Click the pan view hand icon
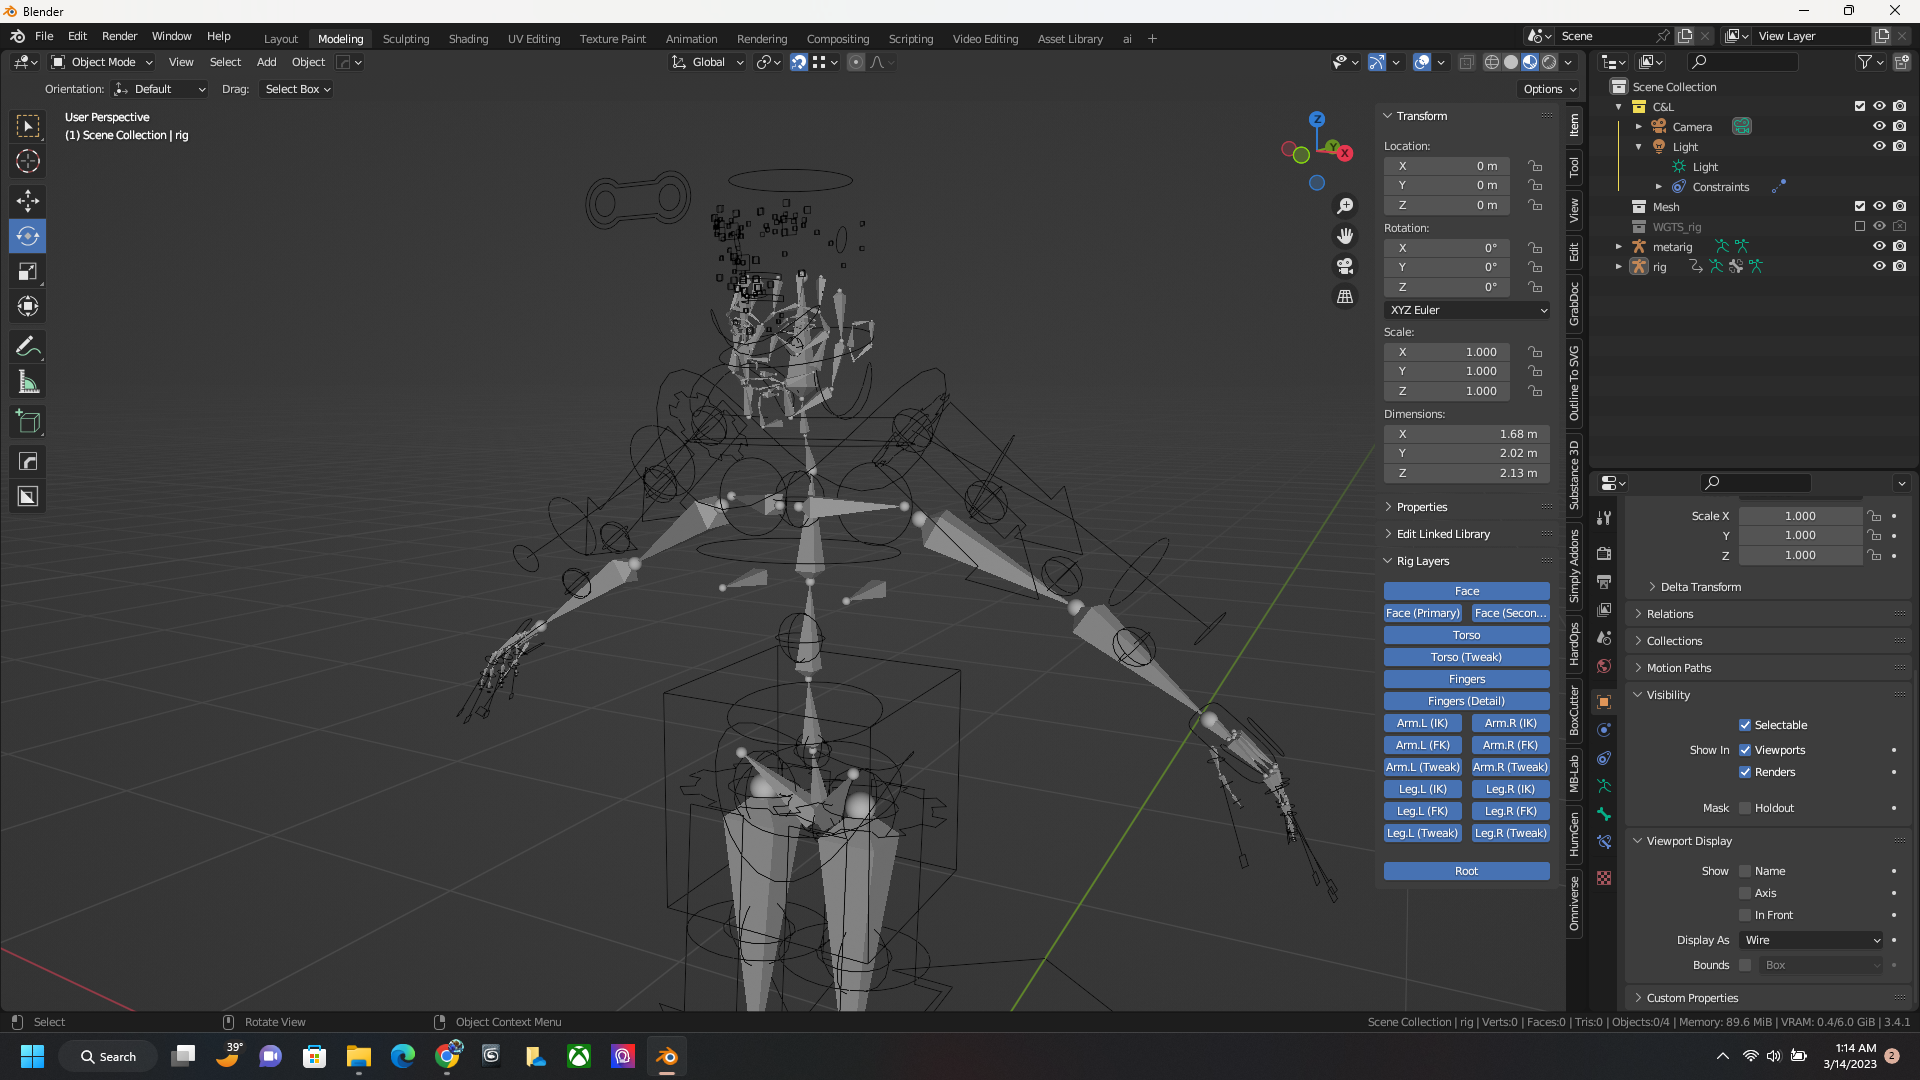 click(x=1345, y=236)
